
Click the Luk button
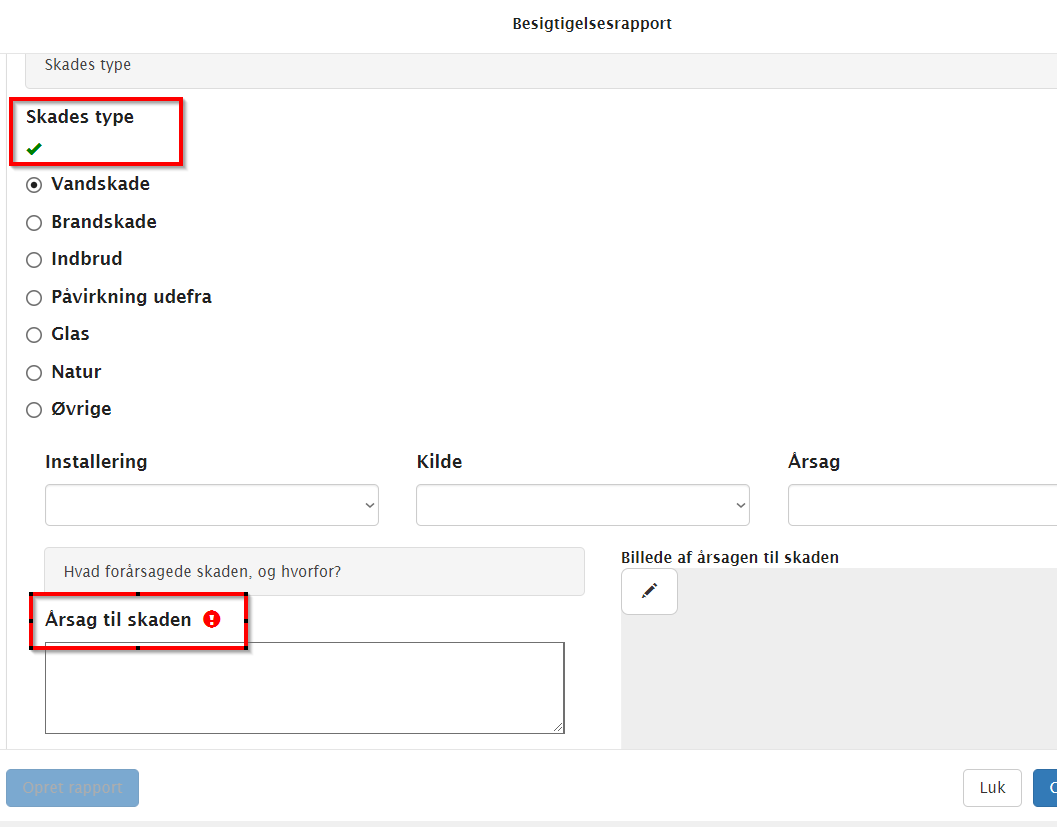pyautogui.click(x=991, y=788)
